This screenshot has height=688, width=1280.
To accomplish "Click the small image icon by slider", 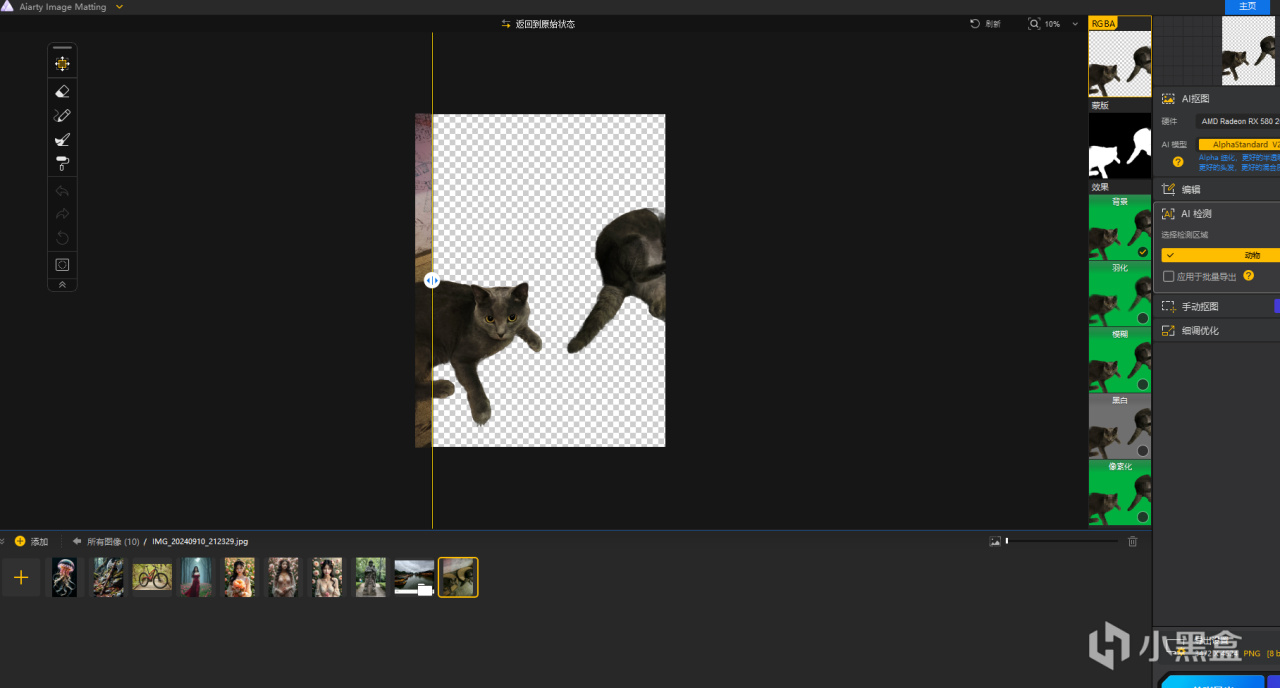I will [x=995, y=541].
